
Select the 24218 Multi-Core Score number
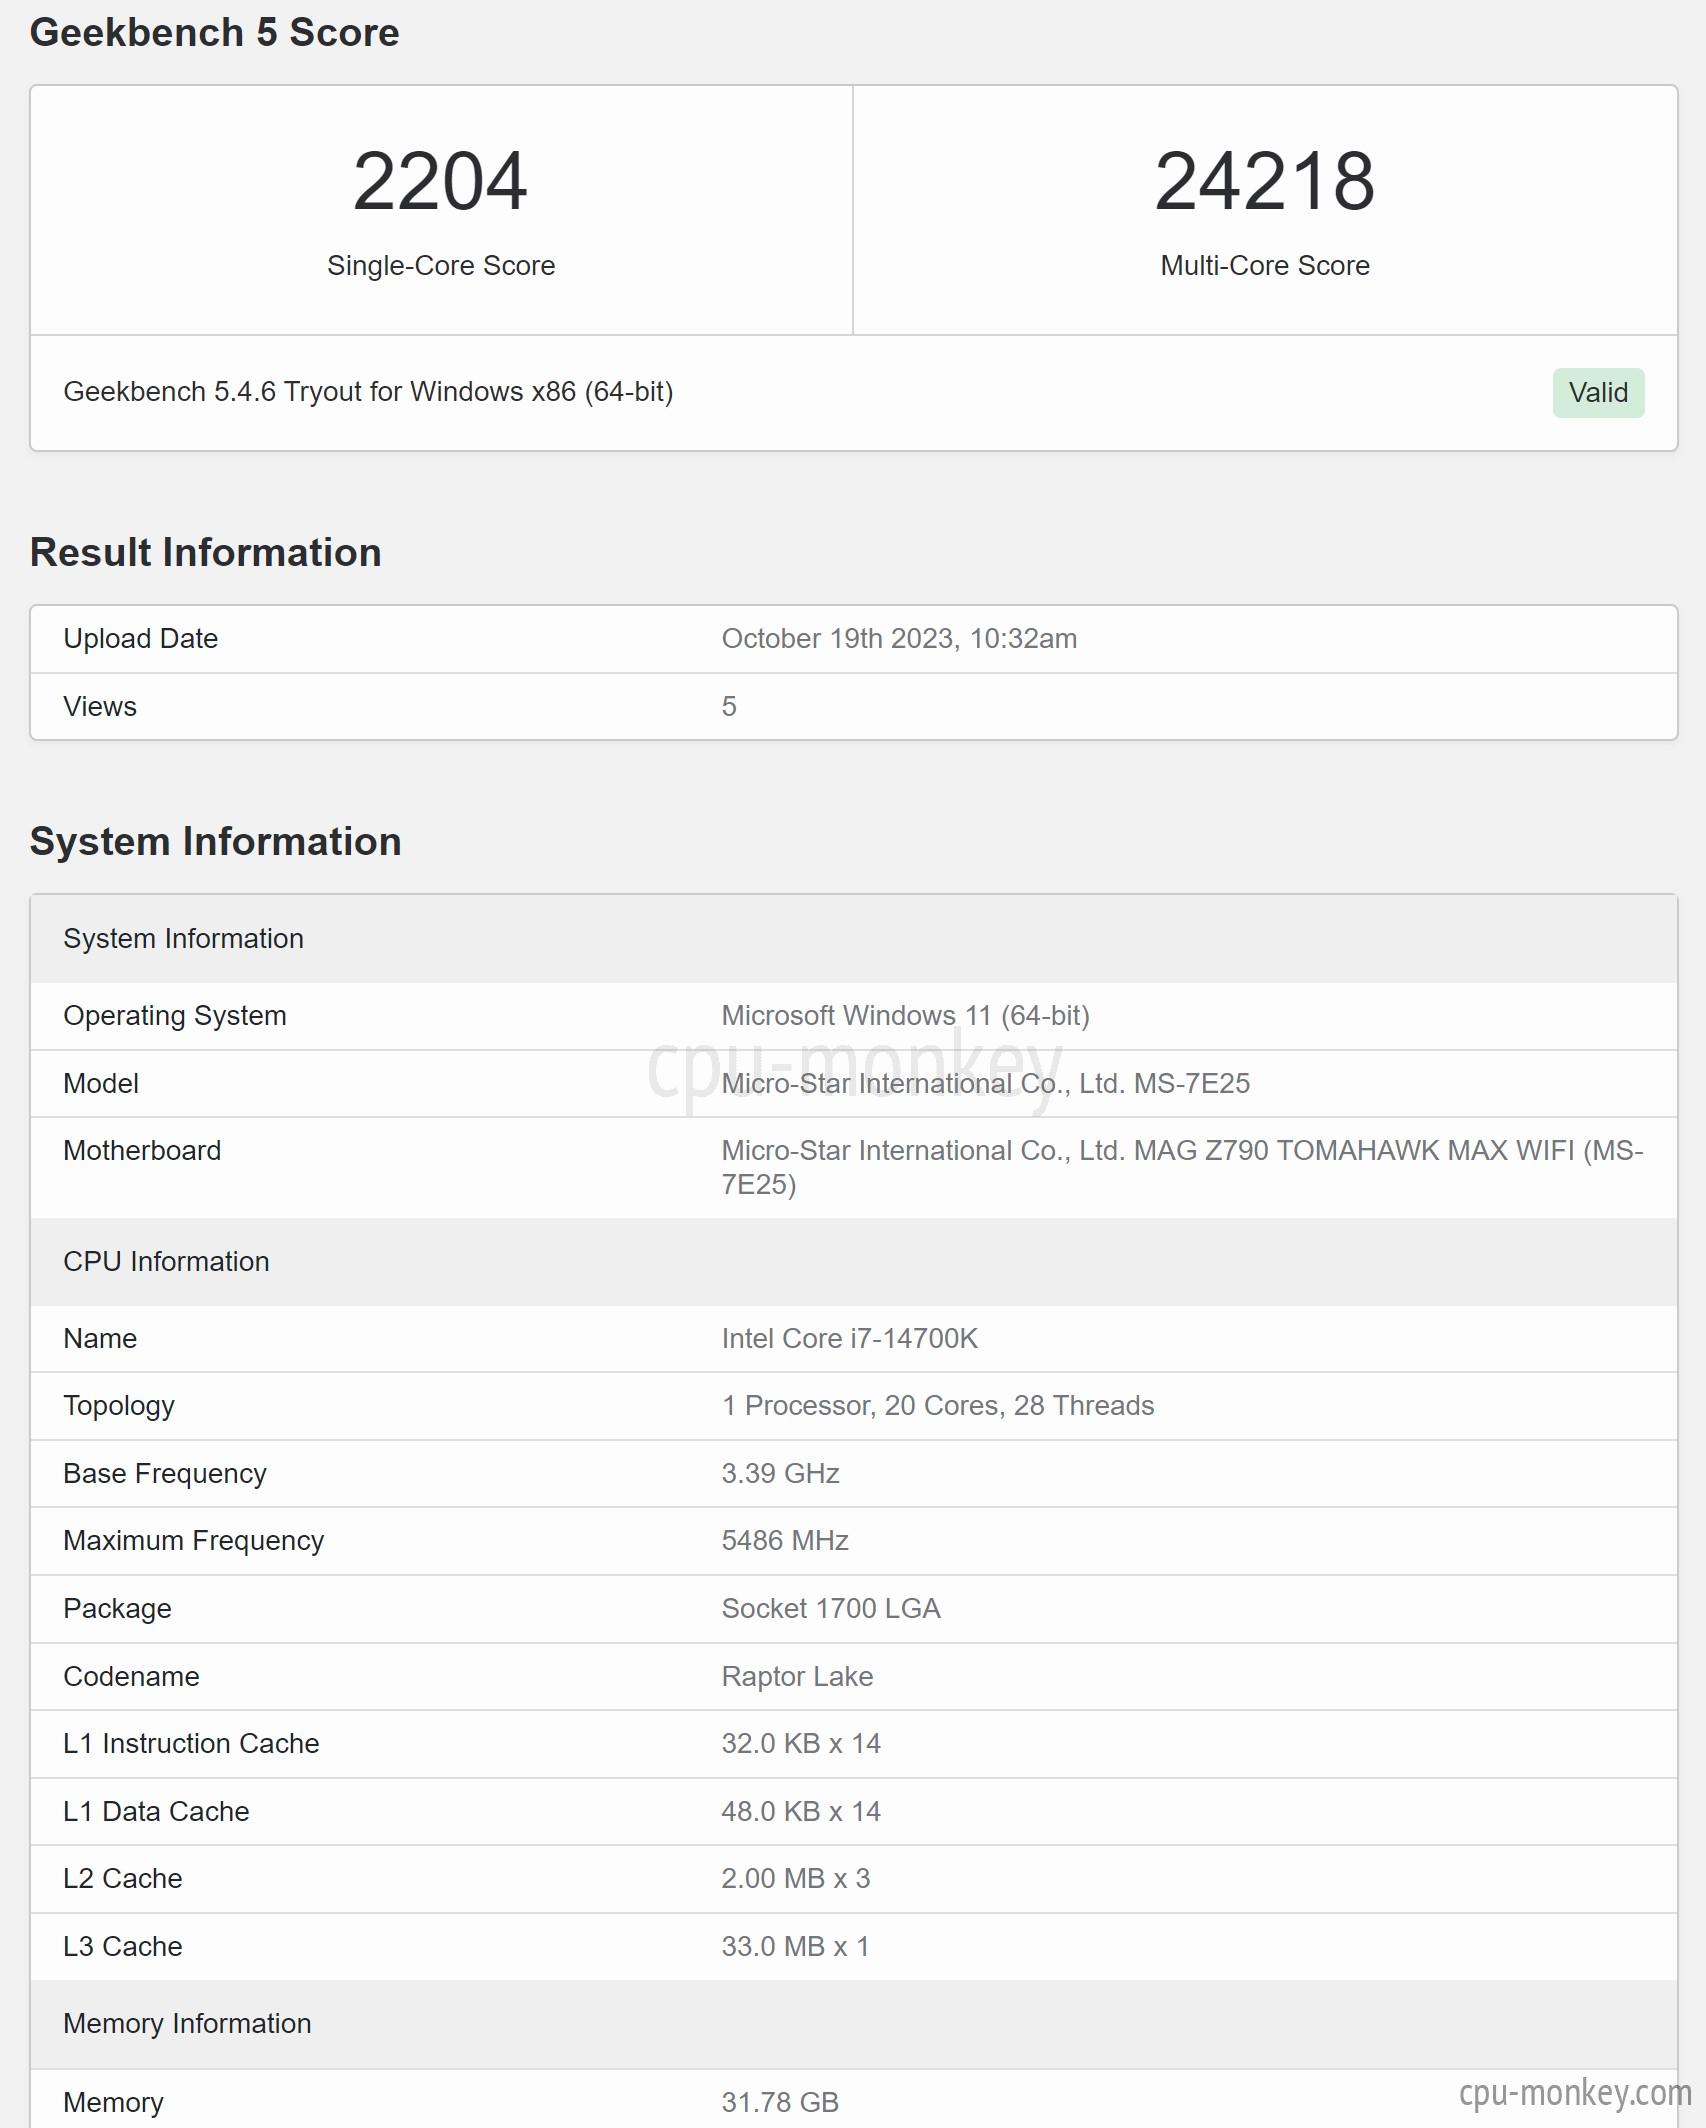click(x=1264, y=181)
